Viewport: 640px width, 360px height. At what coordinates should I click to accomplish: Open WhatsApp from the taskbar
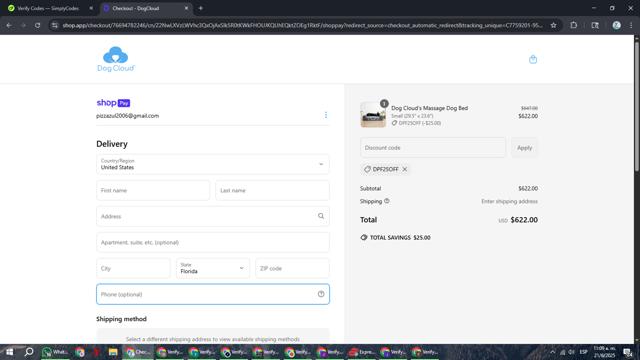point(55,352)
